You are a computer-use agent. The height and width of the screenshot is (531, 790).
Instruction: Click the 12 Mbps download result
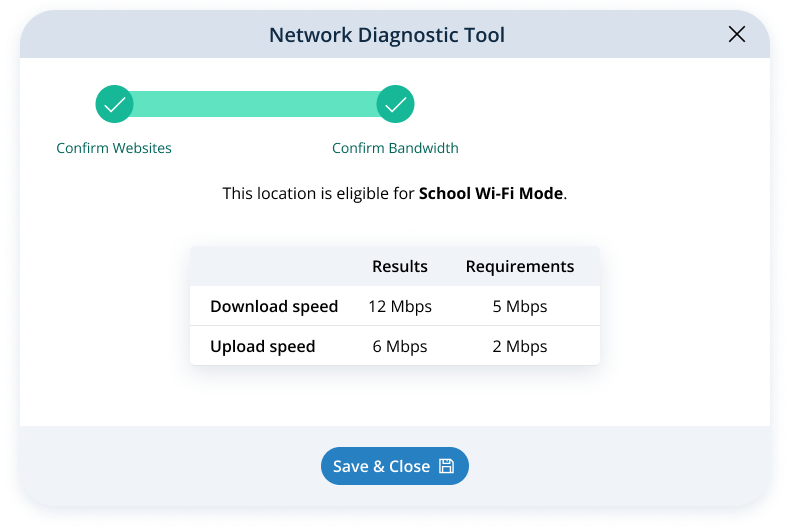pos(400,306)
